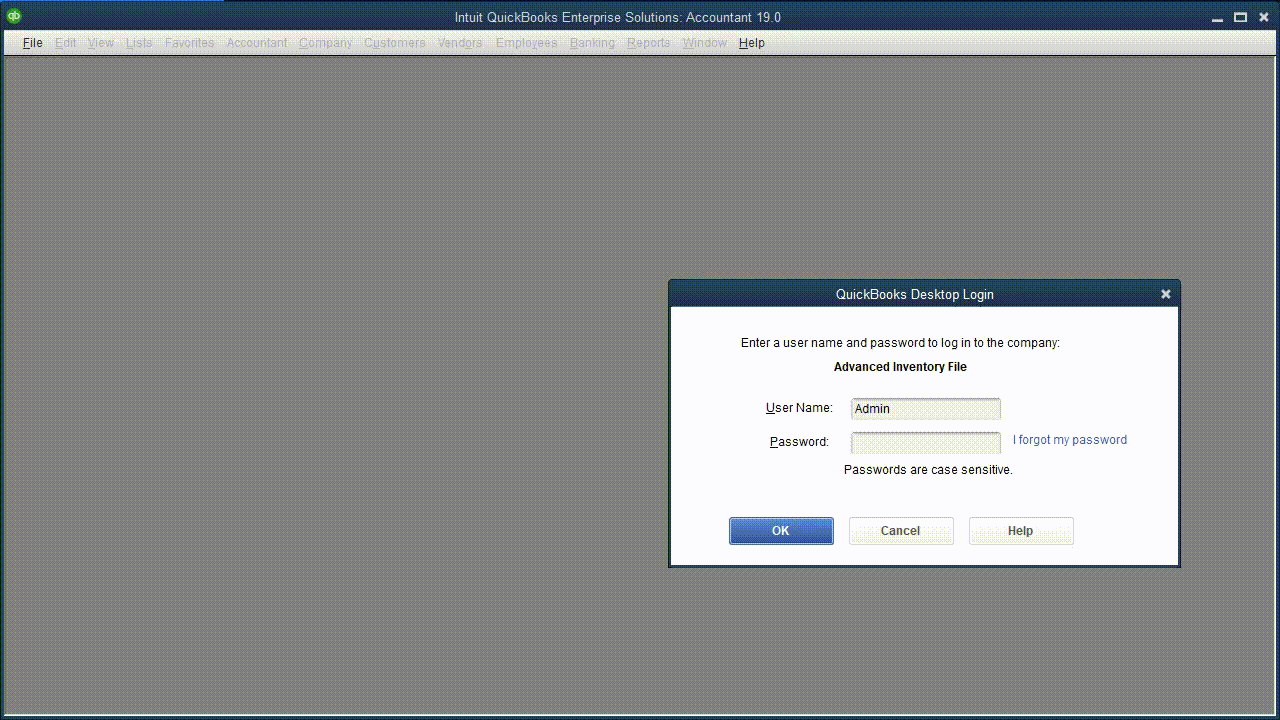Image resolution: width=1280 pixels, height=720 pixels.
Task: Open the grayed-out View menu
Action: [100, 43]
